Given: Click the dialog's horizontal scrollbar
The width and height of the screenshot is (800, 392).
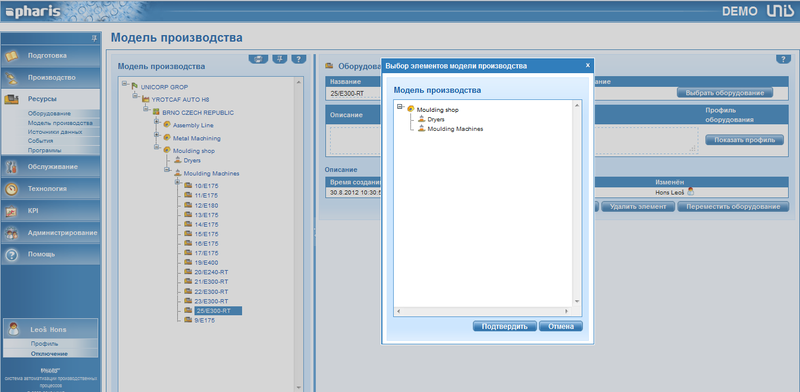Looking at the screenshot, I should tap(482, 311).
